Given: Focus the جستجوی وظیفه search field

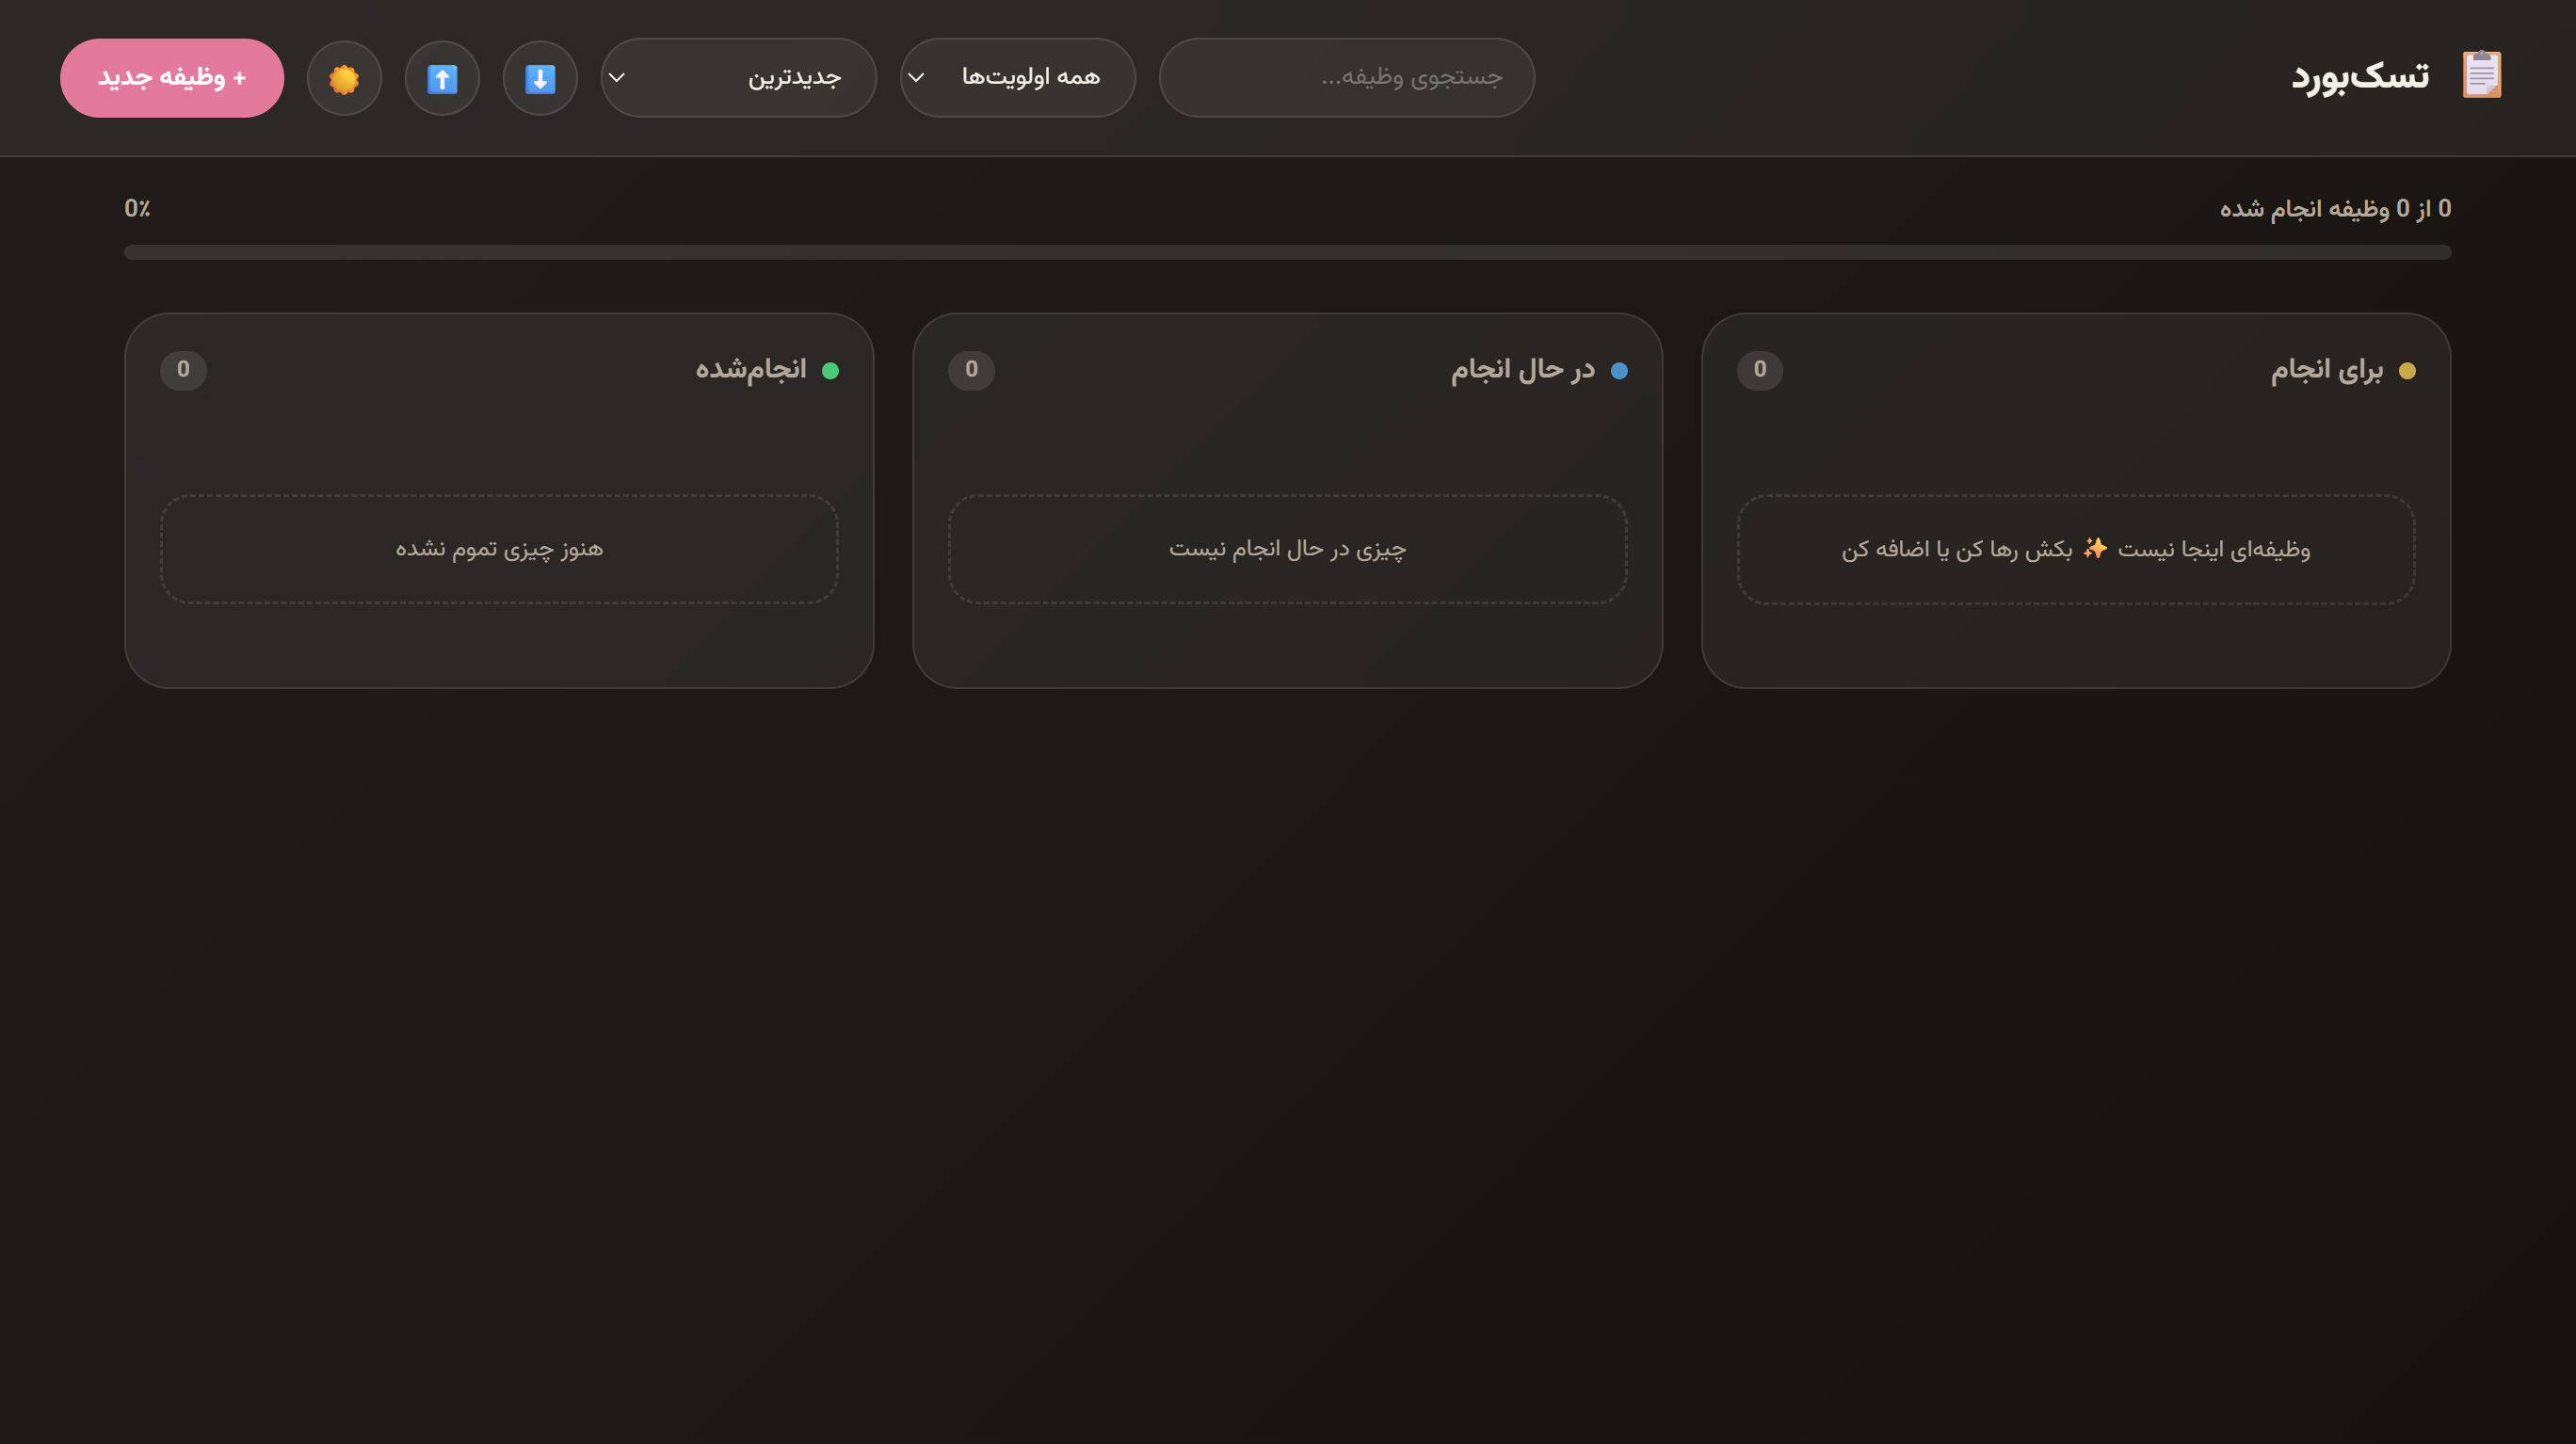Looking at the screenshot, I should click(1346, 78).
